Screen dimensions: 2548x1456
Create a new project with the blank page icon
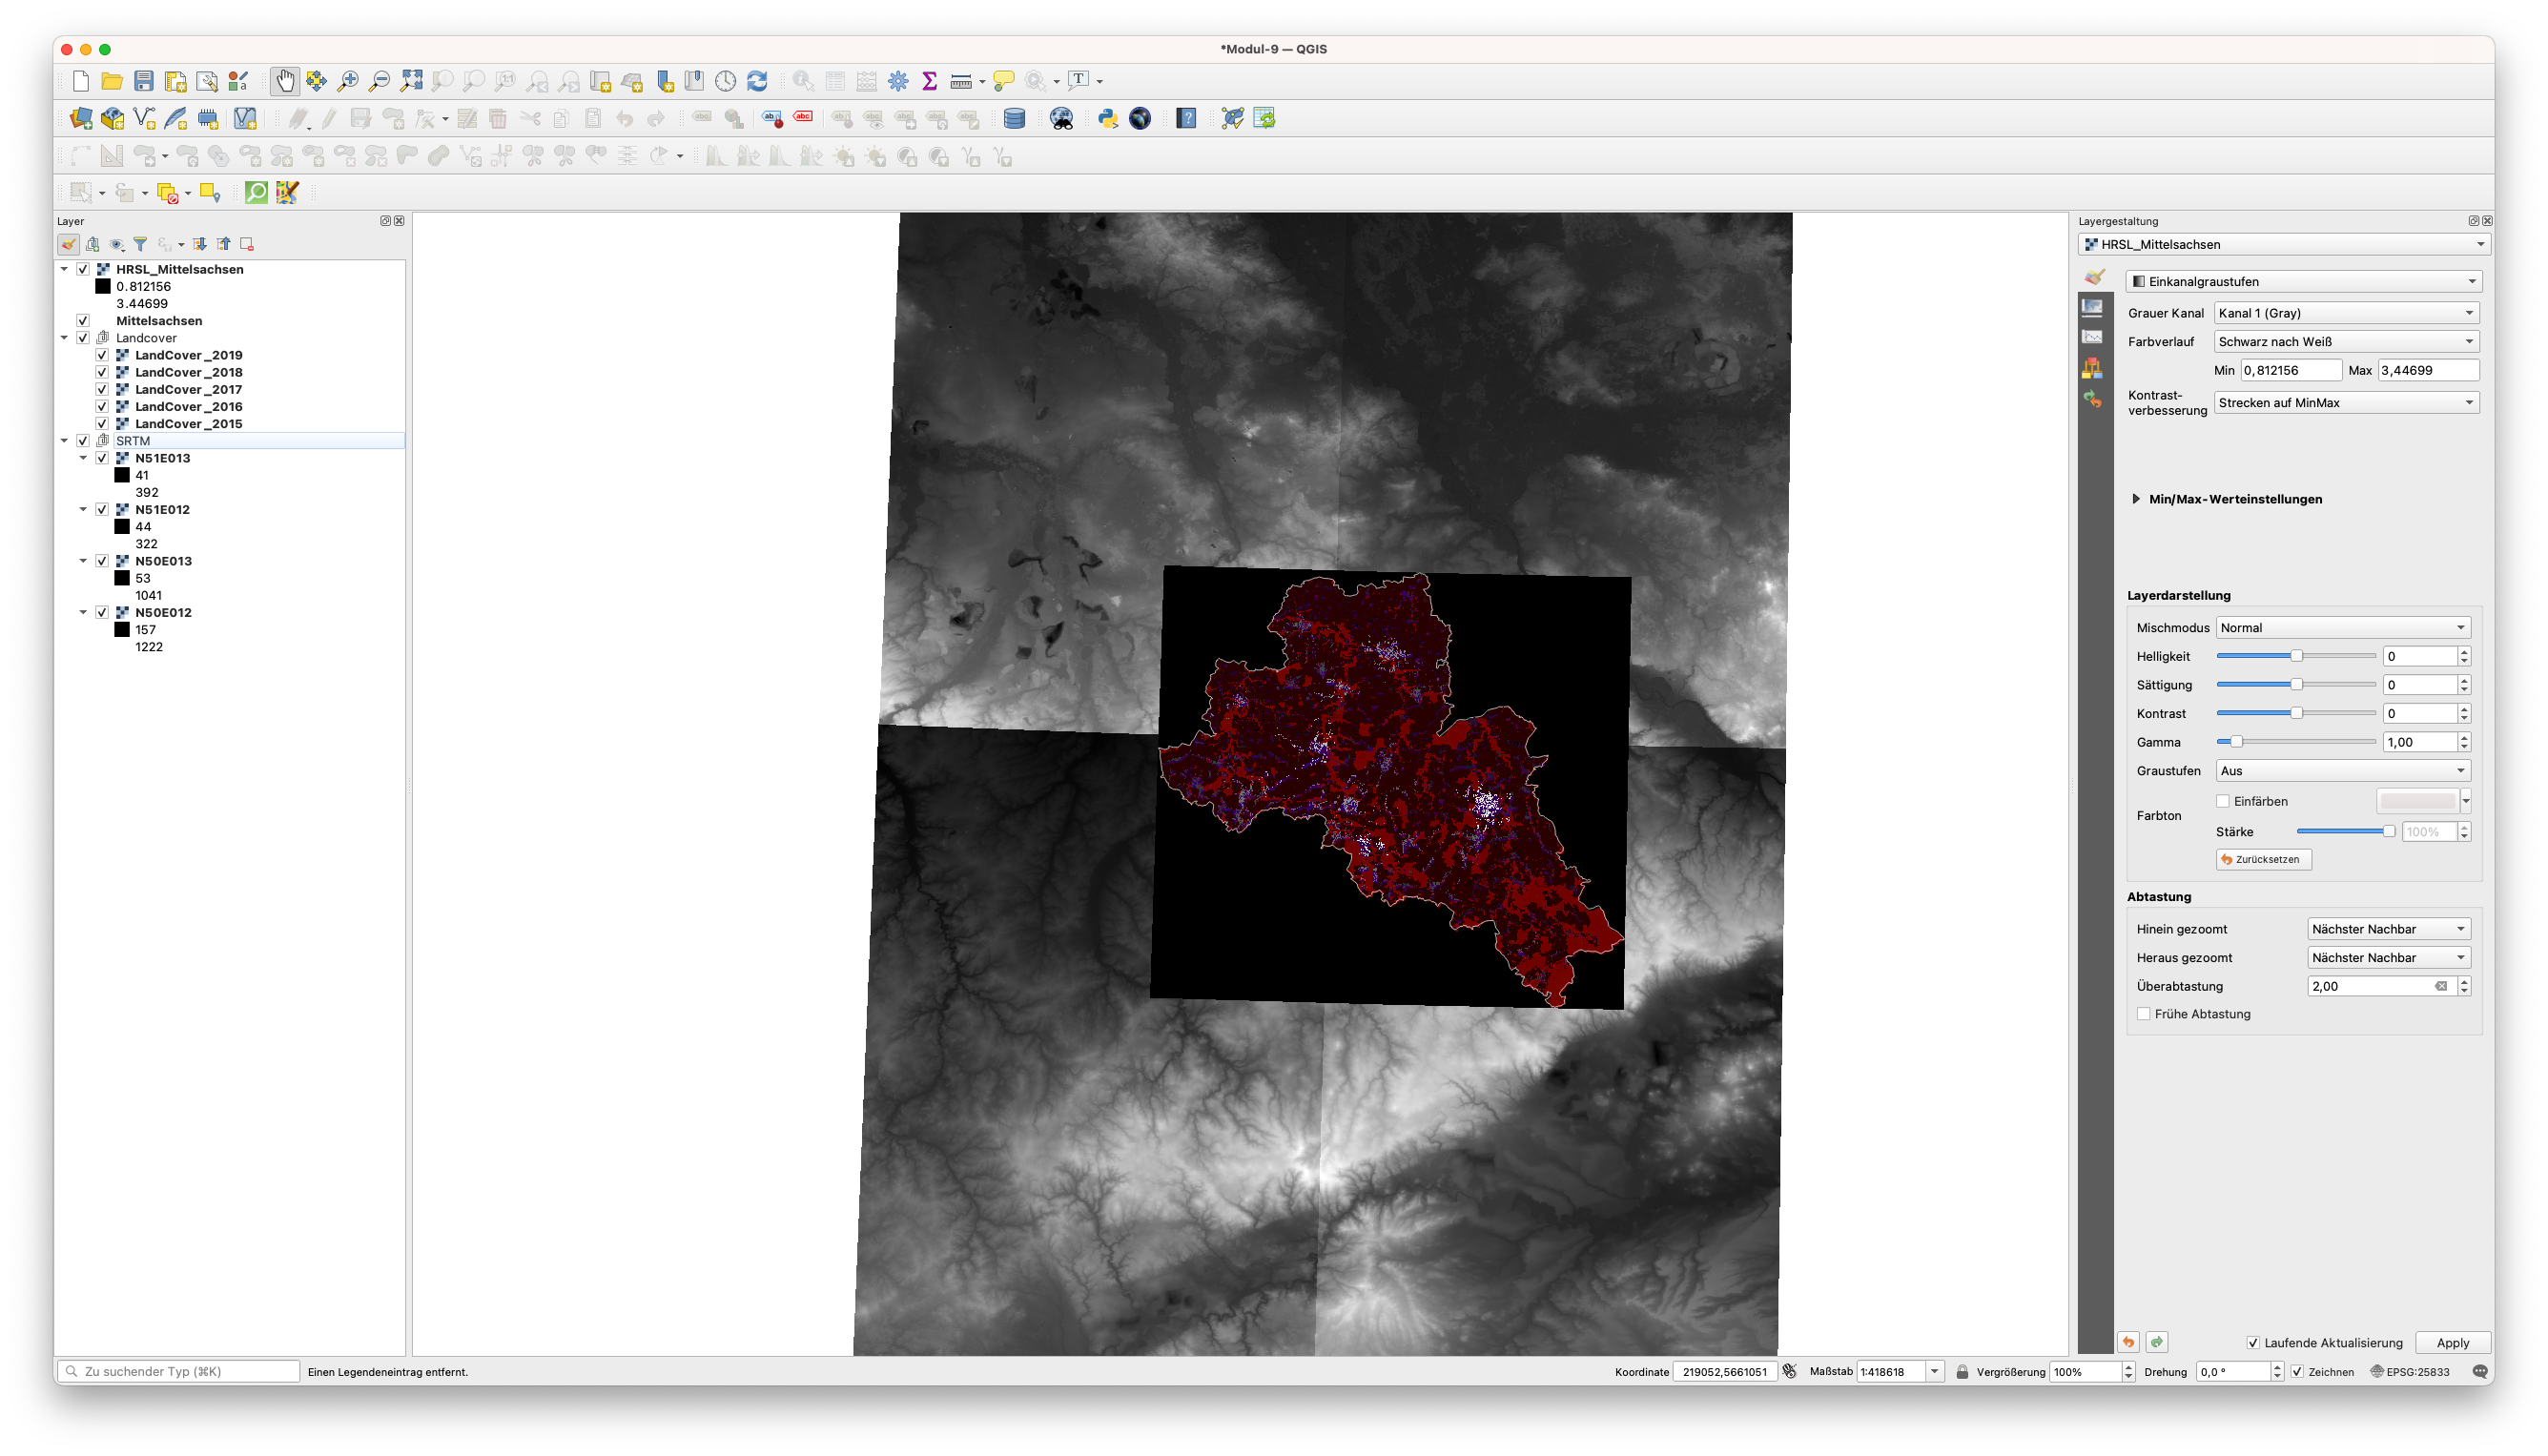81,81
